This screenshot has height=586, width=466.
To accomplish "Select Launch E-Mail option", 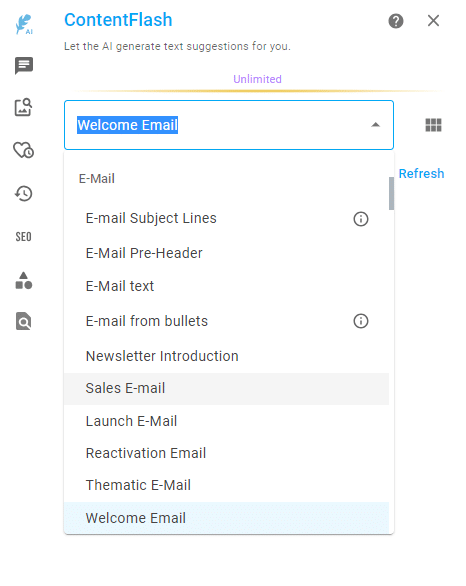I will click(226, 421).
